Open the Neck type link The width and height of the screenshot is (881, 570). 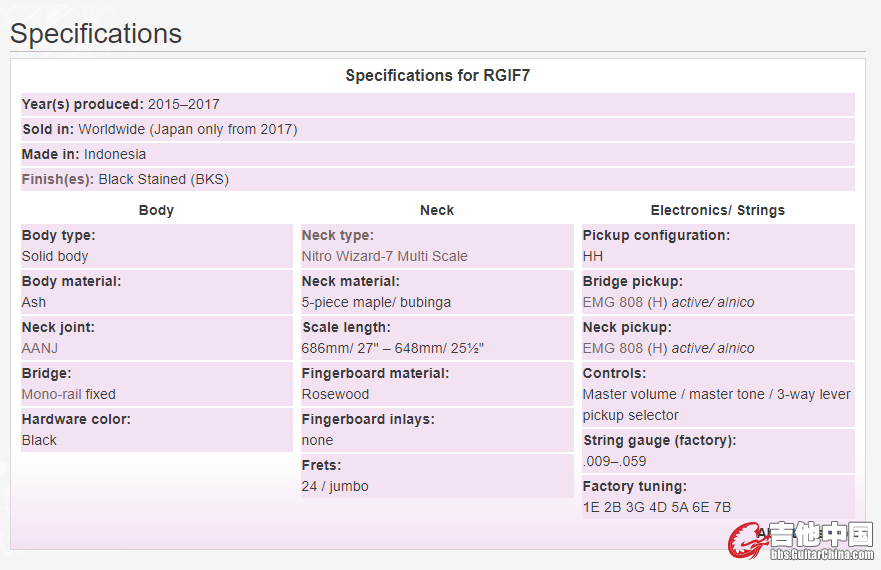(337, 235)
